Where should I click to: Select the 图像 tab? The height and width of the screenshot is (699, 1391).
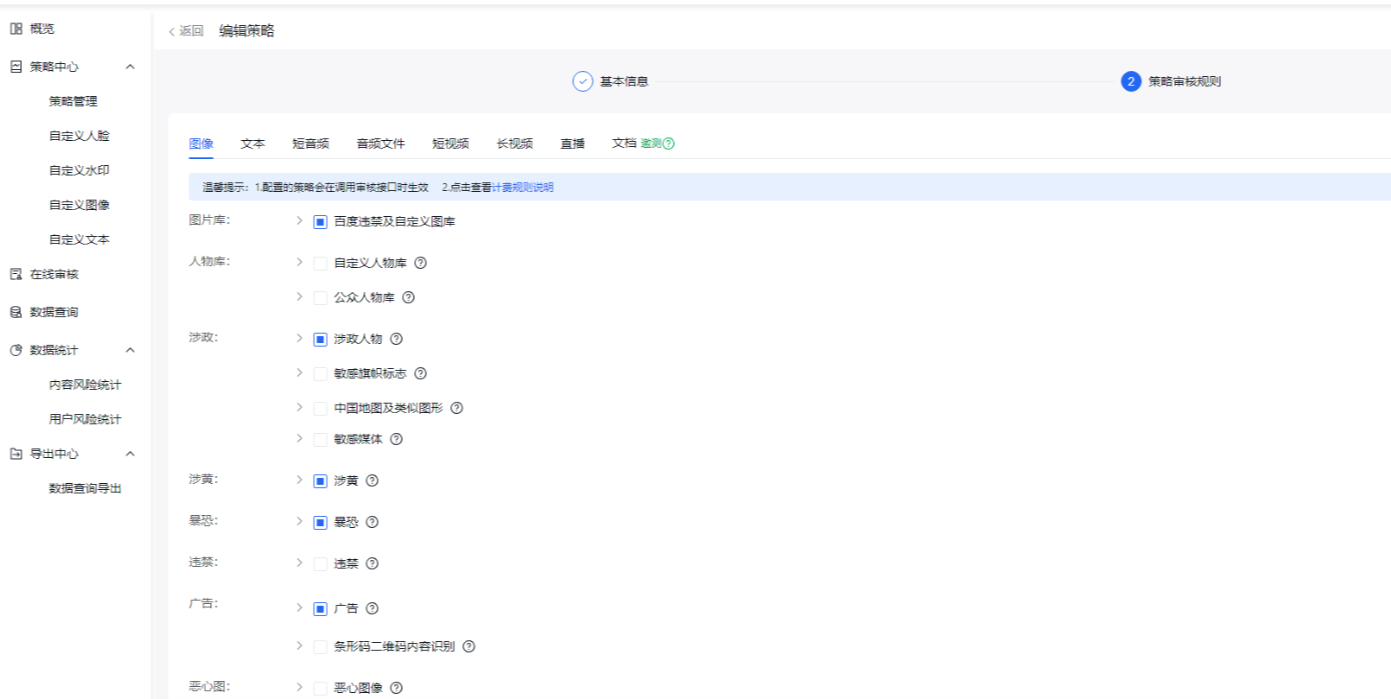coord(201,144)
